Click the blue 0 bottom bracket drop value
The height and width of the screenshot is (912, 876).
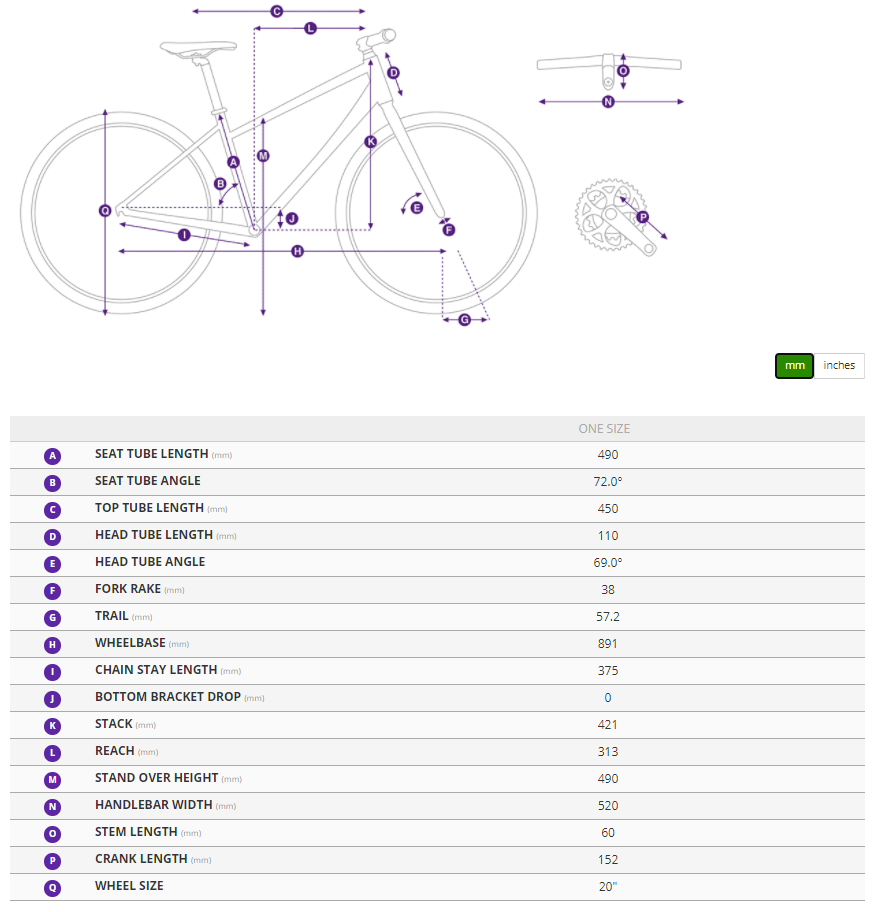(x=607, y=697)
